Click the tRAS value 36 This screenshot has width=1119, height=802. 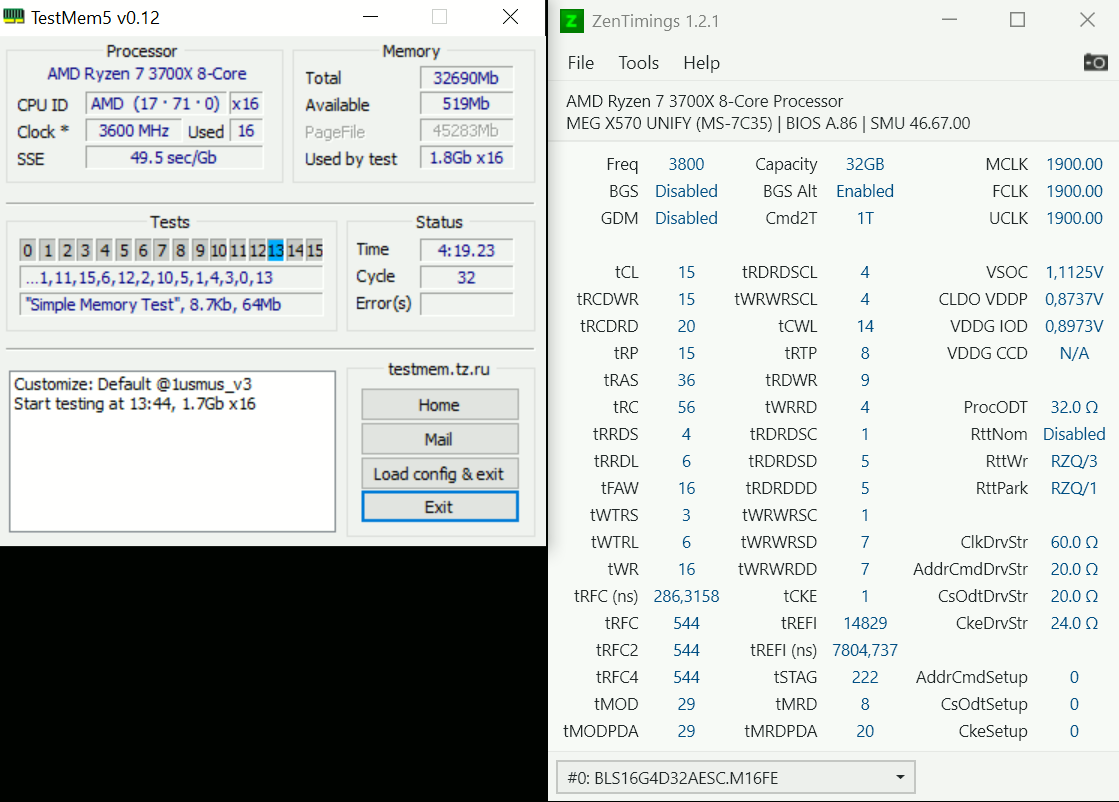pos(687,380)
